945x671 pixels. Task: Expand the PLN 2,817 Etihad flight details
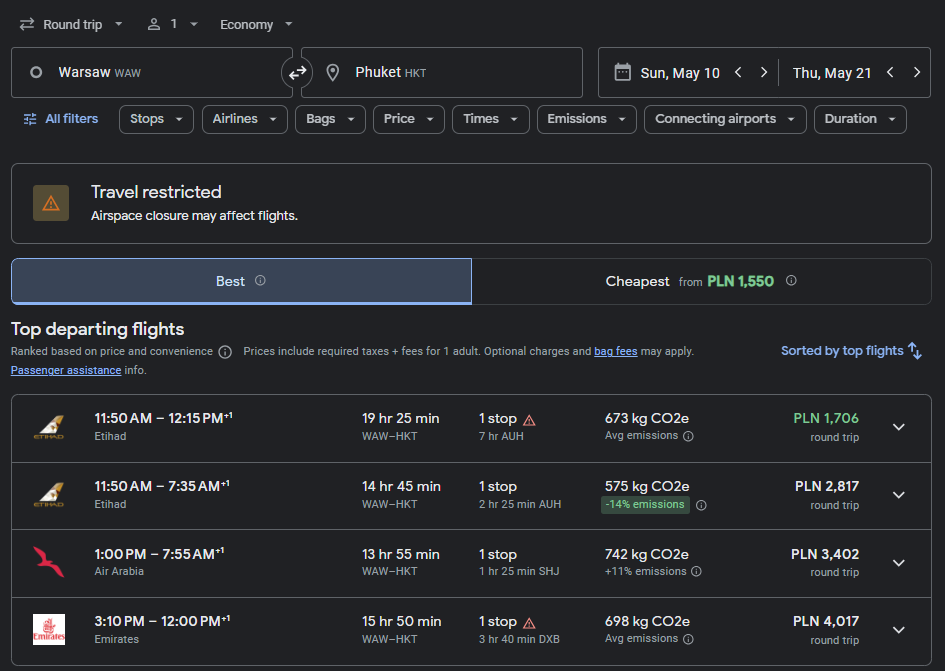[x=899, y=496]
